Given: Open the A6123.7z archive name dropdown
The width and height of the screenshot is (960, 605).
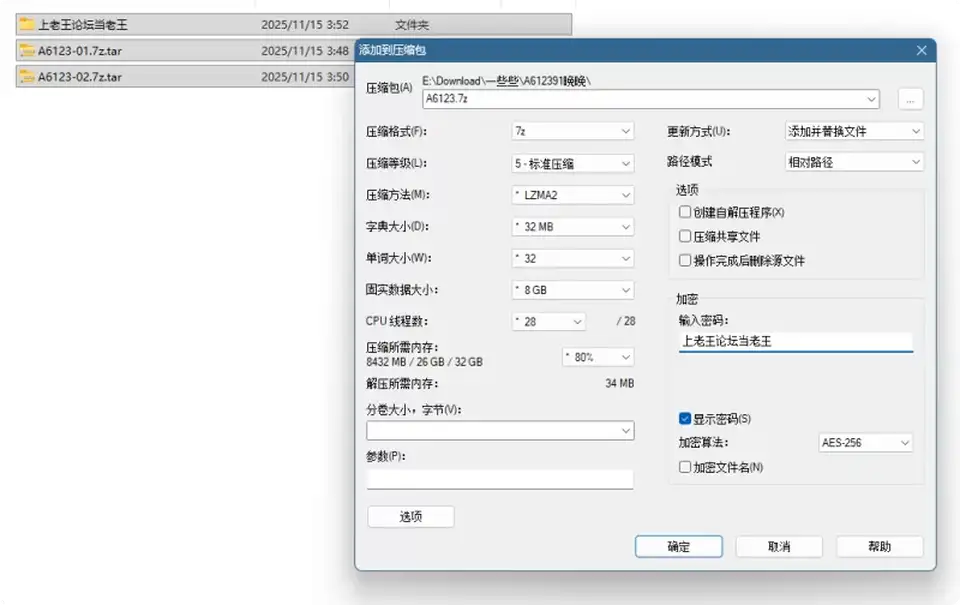Looking at the screenshot, I should click(871, 99).
